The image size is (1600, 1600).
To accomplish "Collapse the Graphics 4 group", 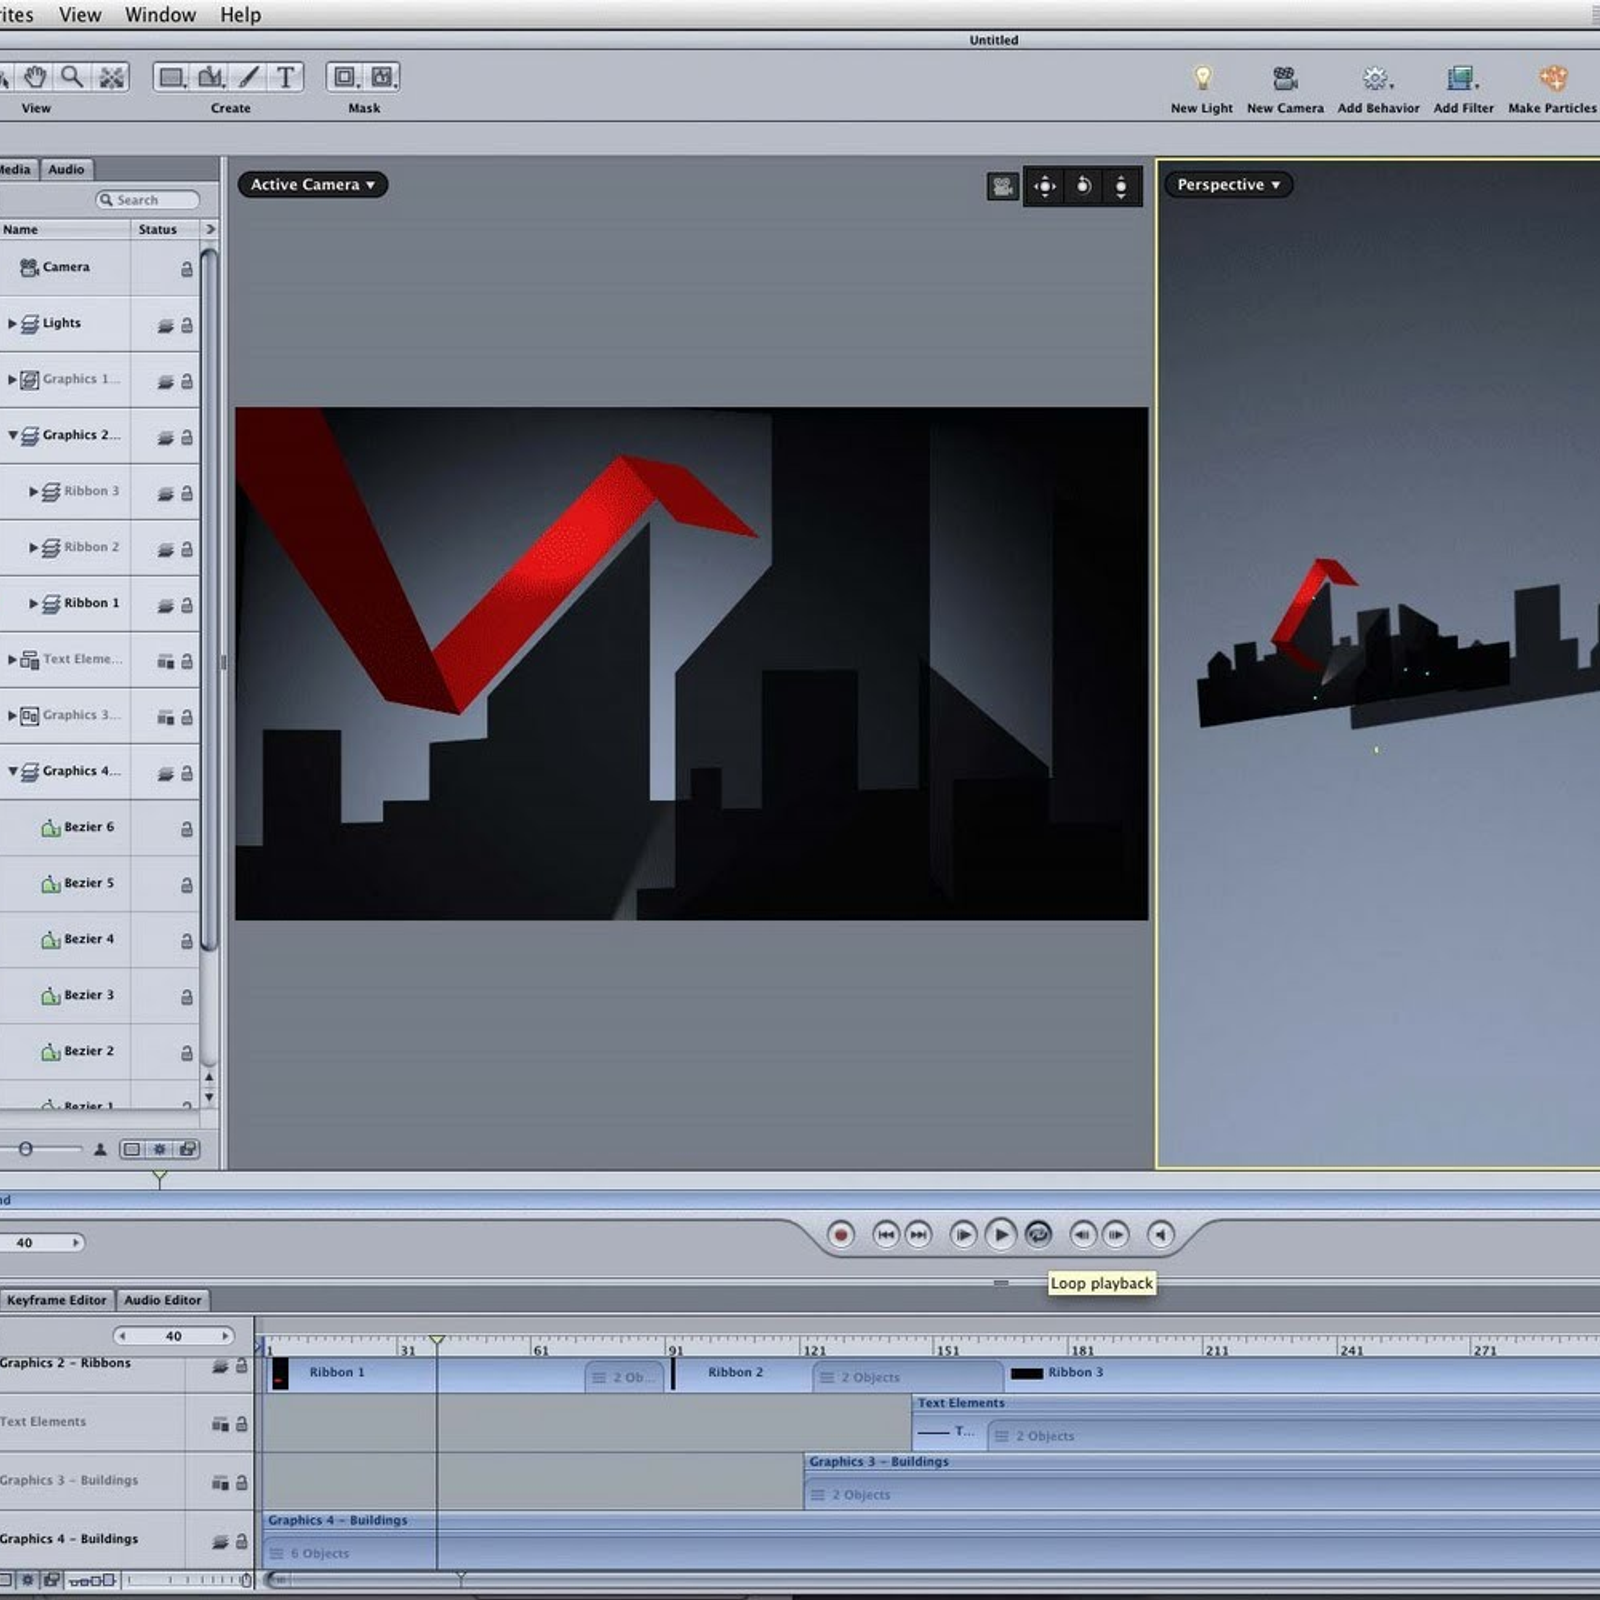I will tap(13, 771).
